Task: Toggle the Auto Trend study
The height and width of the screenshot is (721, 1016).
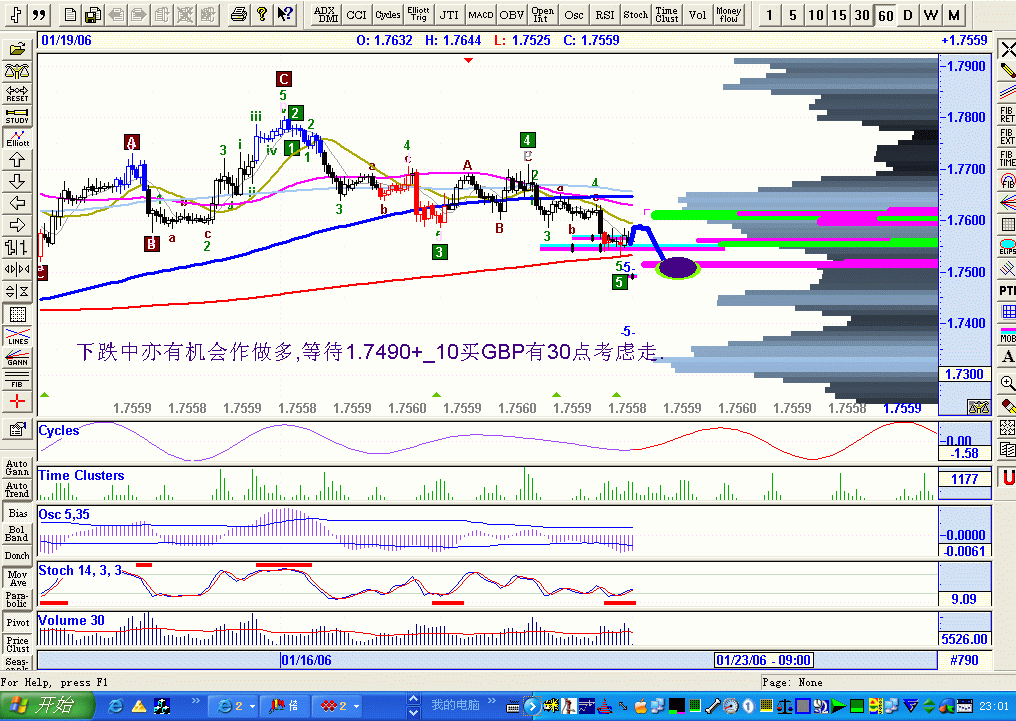Action: (17, 490)
